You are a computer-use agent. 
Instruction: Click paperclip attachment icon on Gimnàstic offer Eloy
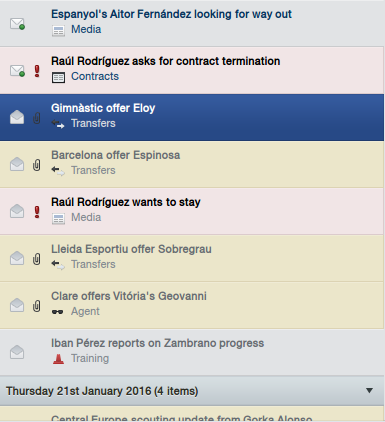[x=37, y=118]
